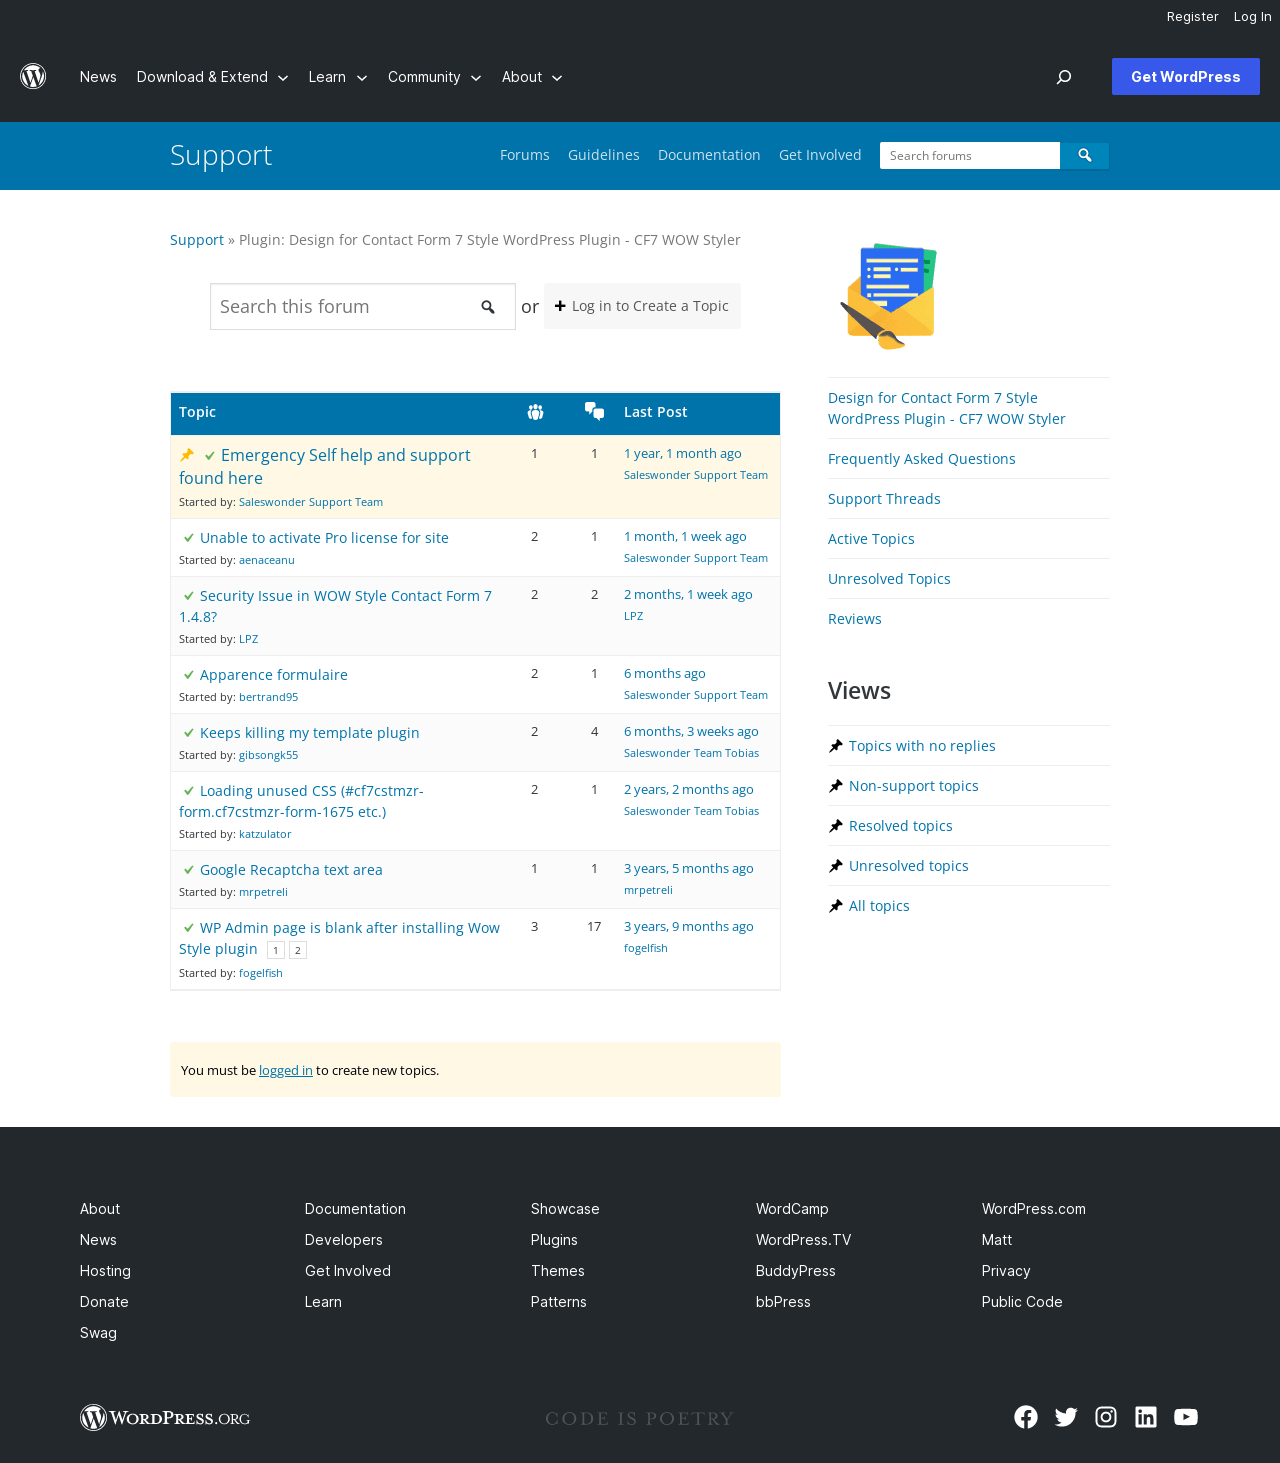Expand the Community menu
This screenshot has height=1463, width=1280.
435,77
